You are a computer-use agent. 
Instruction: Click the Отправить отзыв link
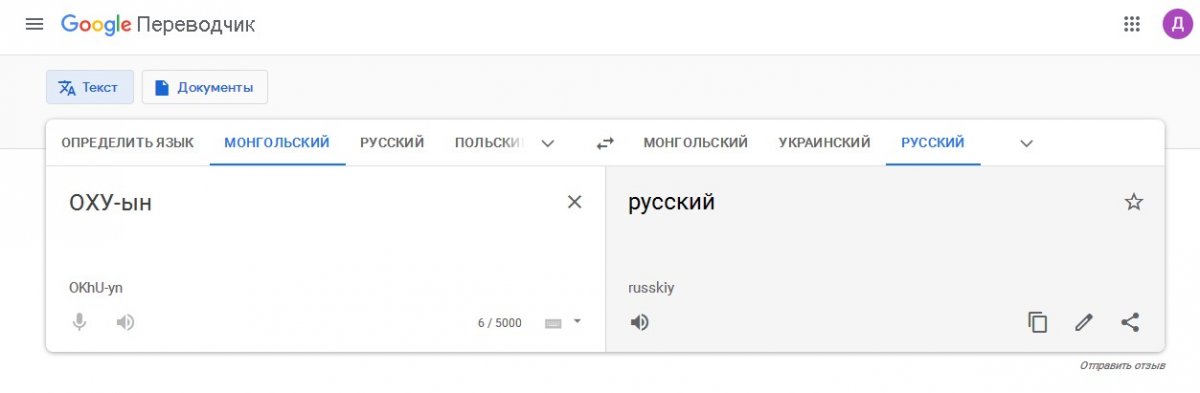click(1122, 366)
